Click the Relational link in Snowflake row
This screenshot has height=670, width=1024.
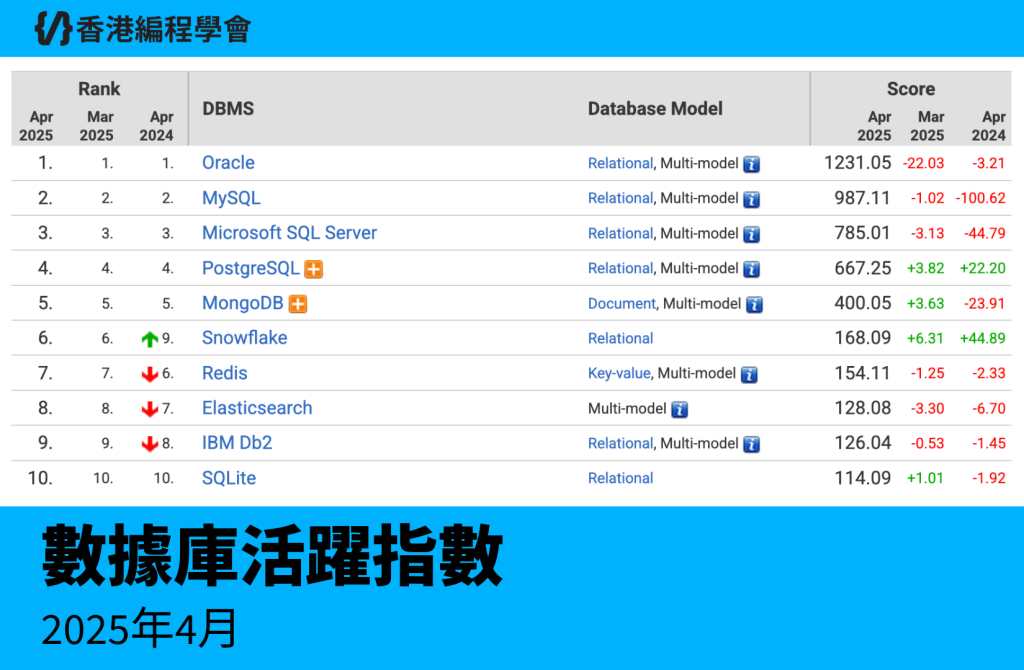pos(620,338)
